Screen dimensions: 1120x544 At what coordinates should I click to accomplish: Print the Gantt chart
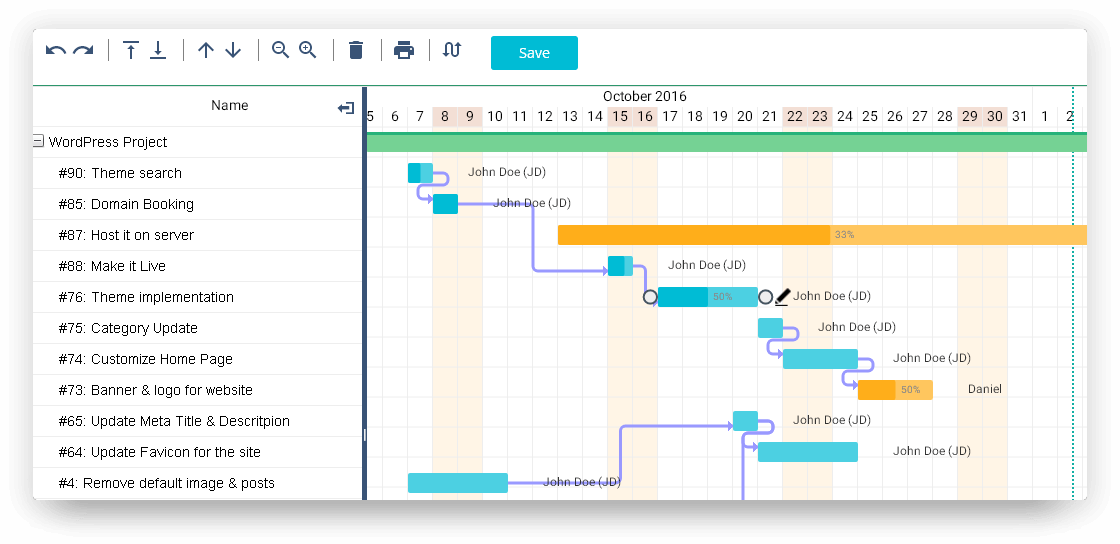click(404, 50)
